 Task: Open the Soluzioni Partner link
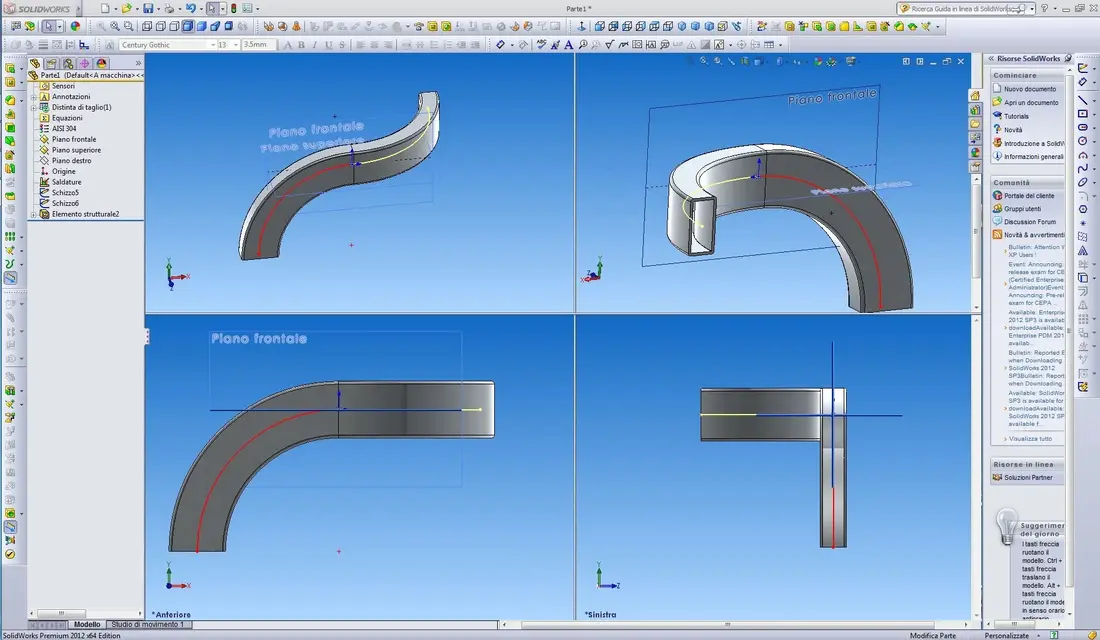pos(1028,477)
